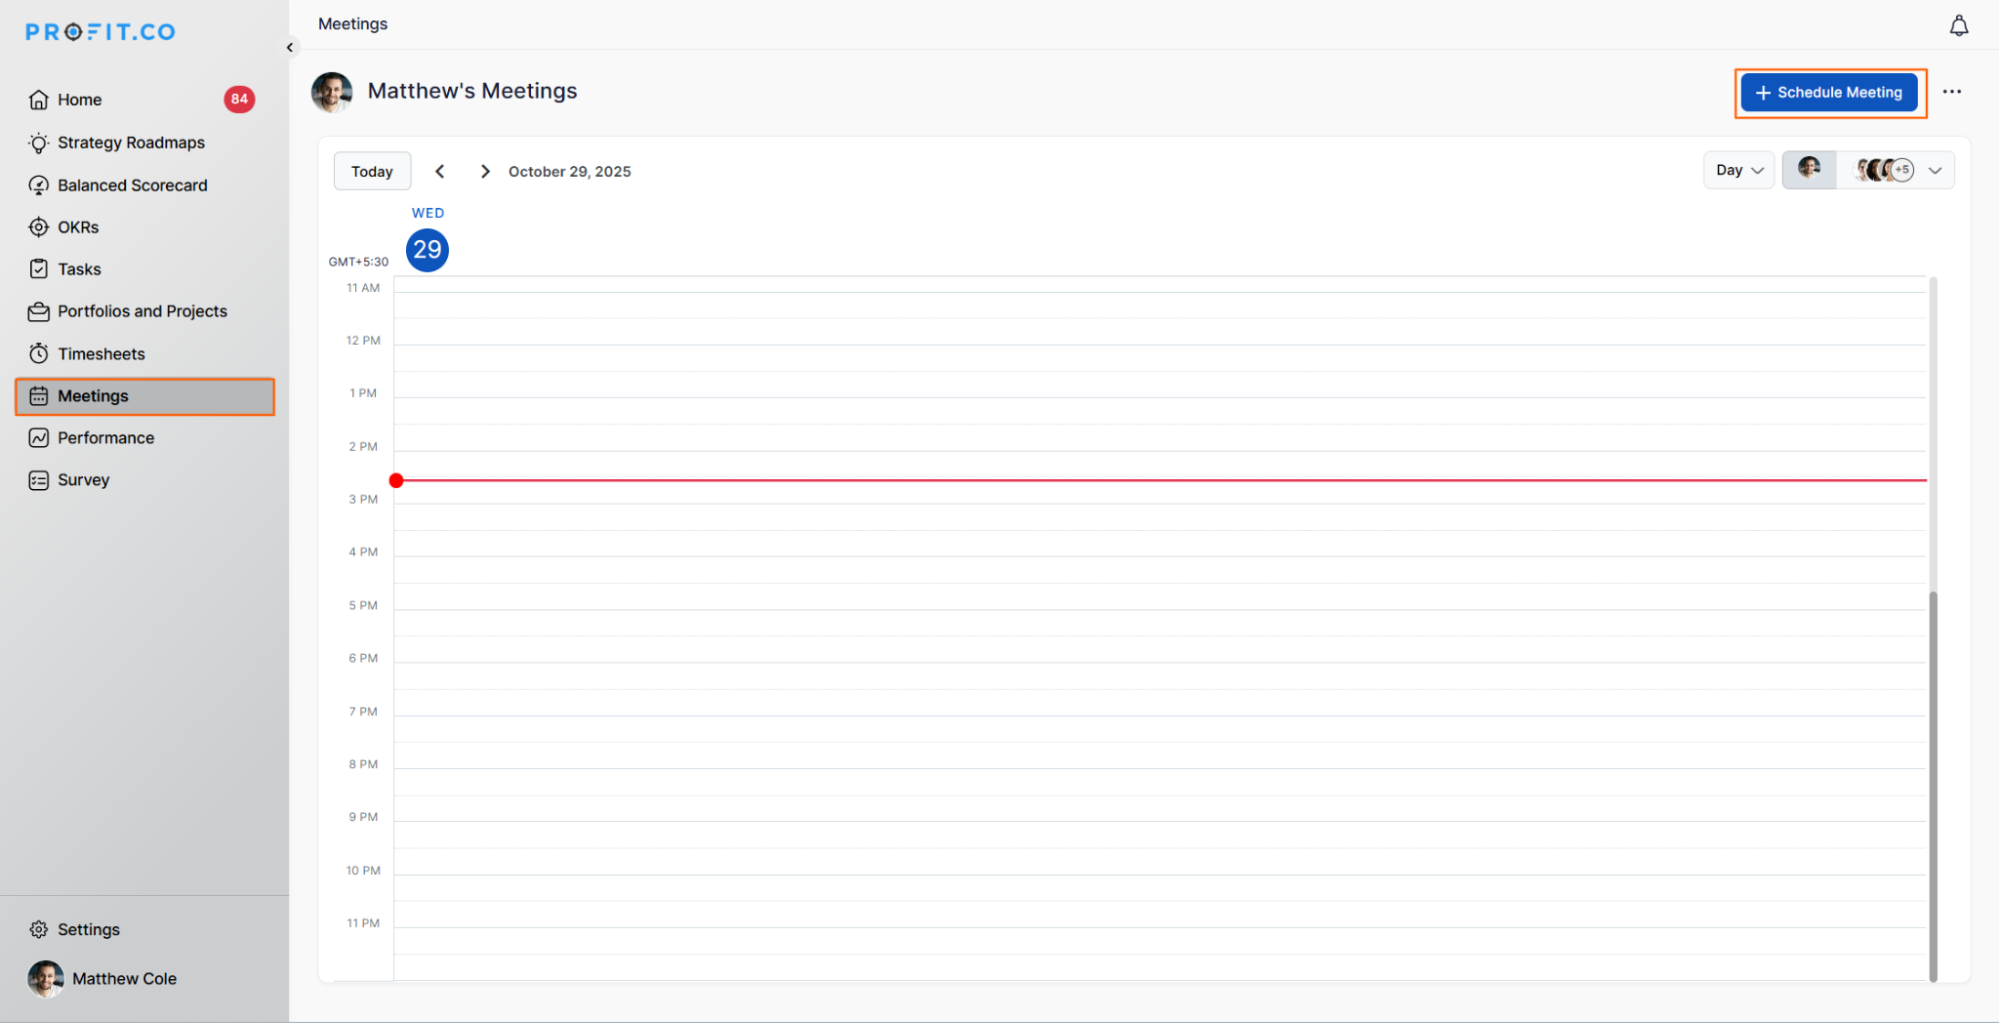Open Settings via the gear icon
Image resolution: width=1999 pixels, height=1023 pixels.
39,930
